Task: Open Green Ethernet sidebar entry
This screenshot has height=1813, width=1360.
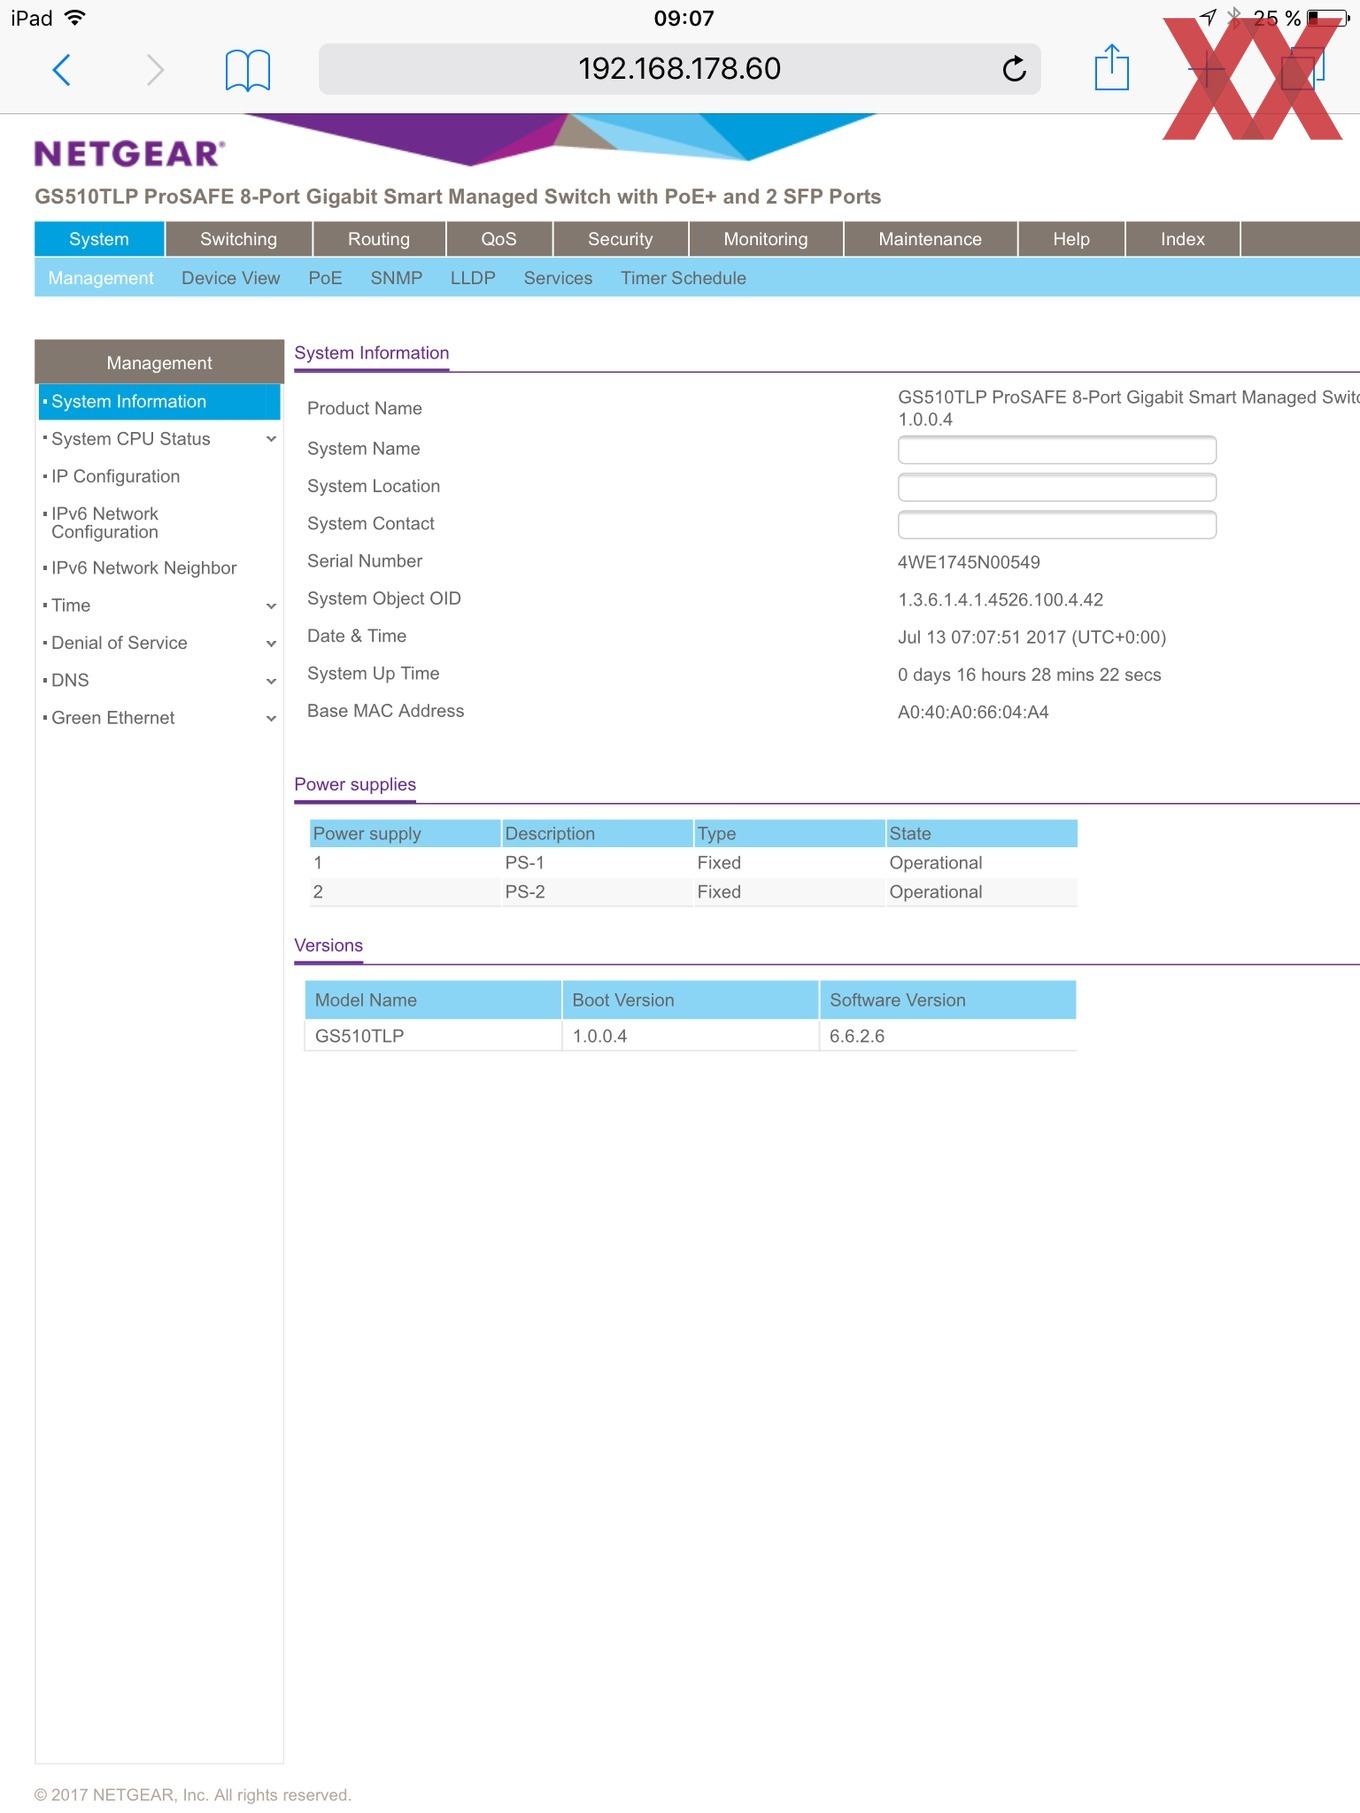Action: click(x=113, y=718)
